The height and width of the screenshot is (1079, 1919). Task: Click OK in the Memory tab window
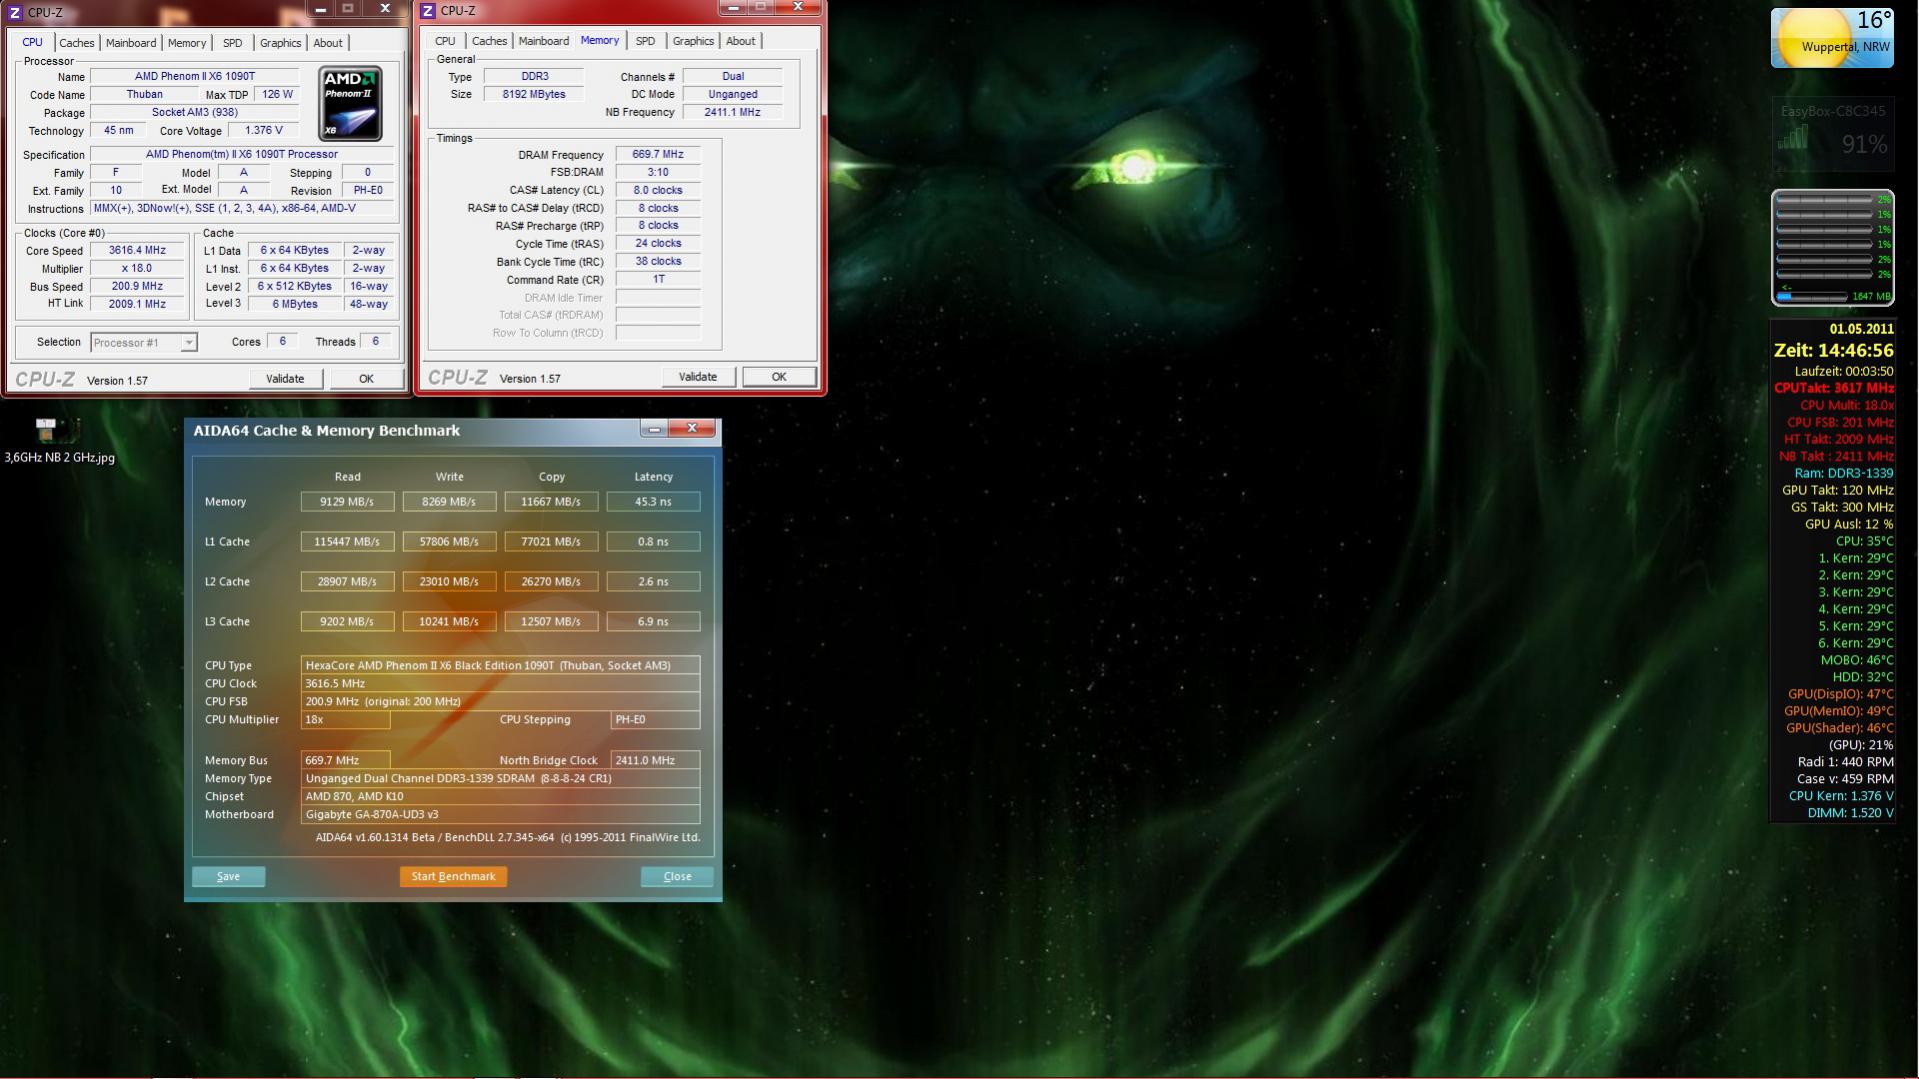[778, 377]
